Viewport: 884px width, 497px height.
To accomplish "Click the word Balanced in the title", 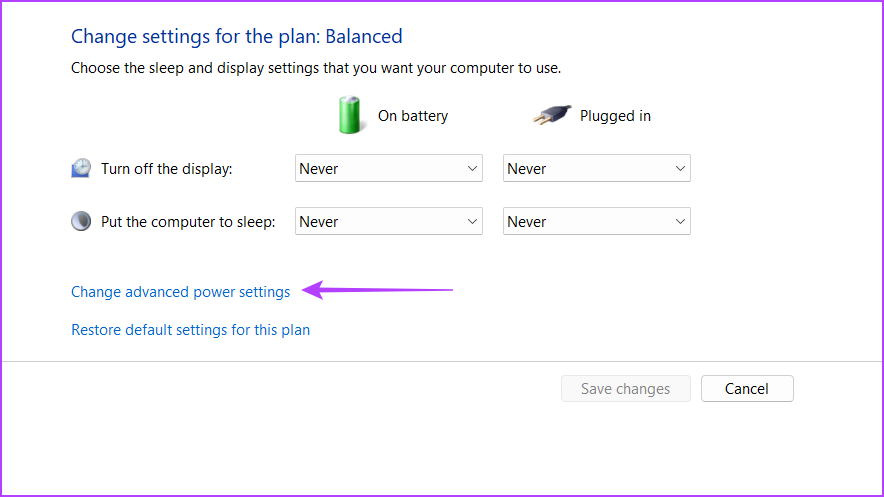I will [364, 36].
